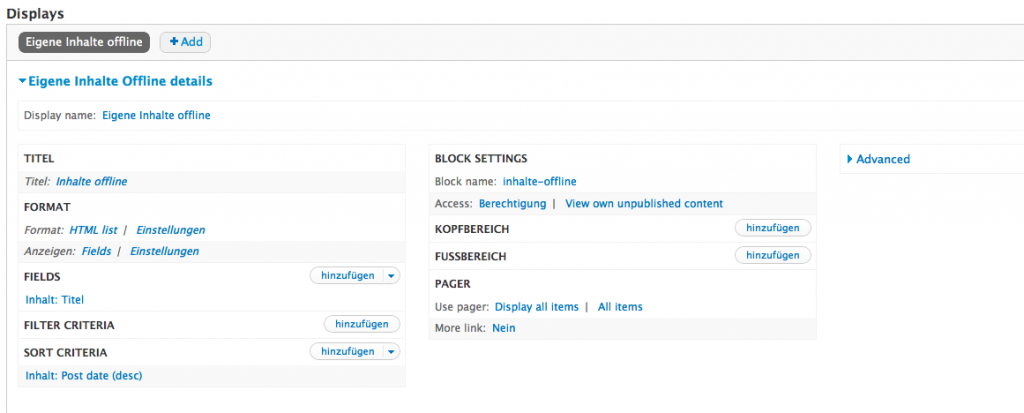The image size is (1024, 413).
Task: Open the Fields hinzufügen dropdown arrow
Action: (x=392, y=275)
